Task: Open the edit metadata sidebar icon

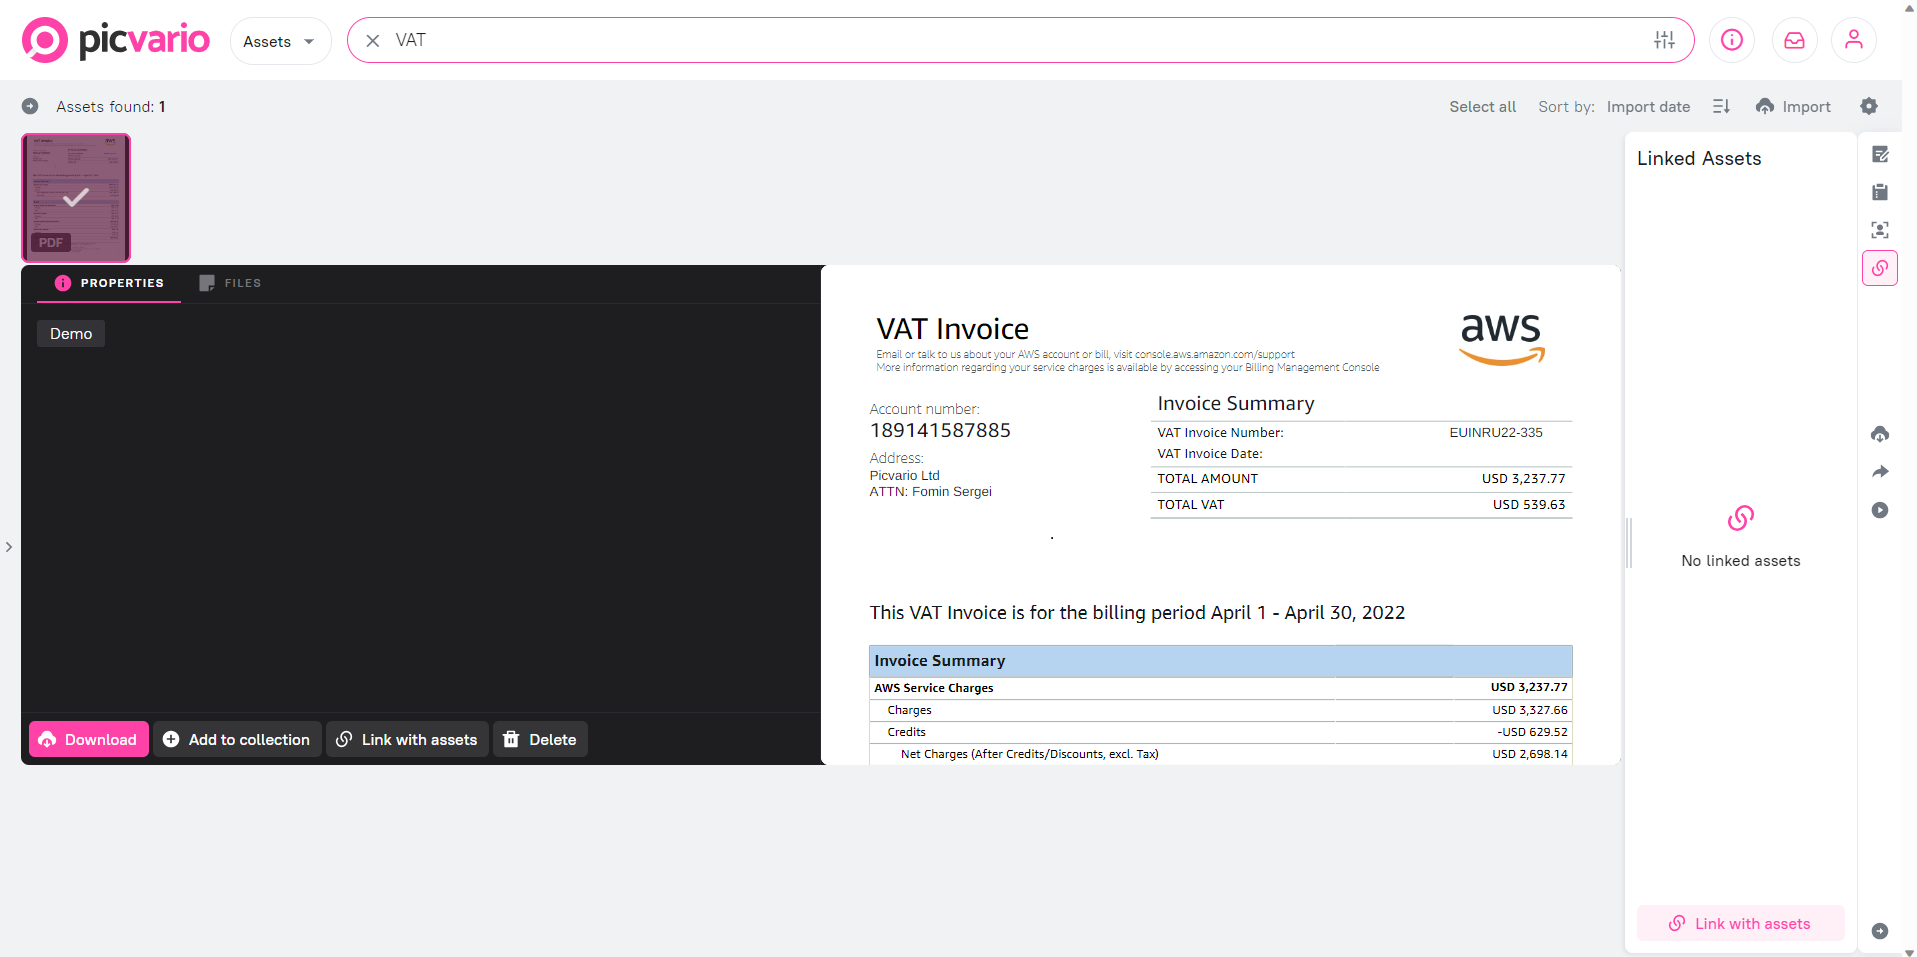Action: pos(1880,154)
